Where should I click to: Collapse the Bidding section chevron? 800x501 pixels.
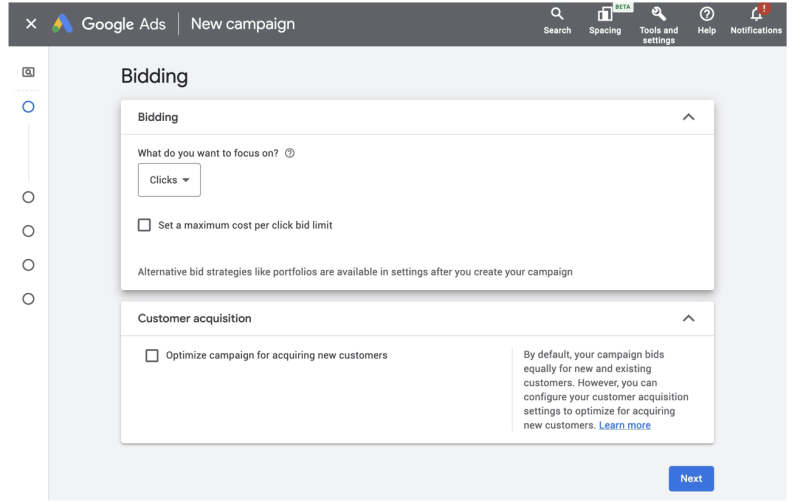tap(688, 117)
